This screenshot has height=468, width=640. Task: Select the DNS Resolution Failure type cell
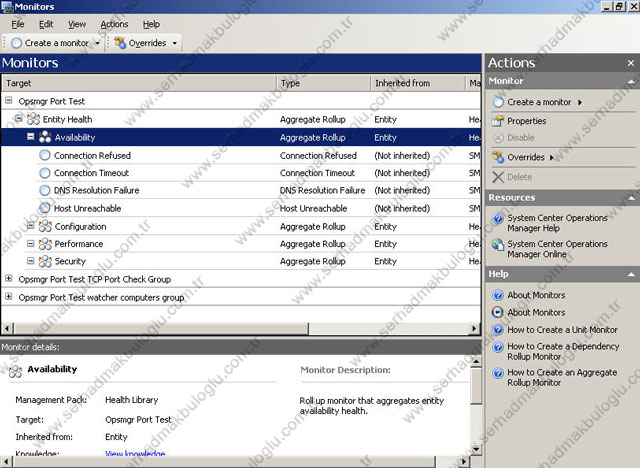322,191
